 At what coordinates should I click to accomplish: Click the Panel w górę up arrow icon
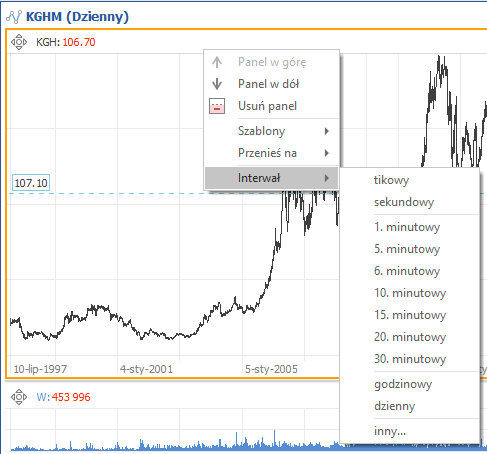point(217,62)
